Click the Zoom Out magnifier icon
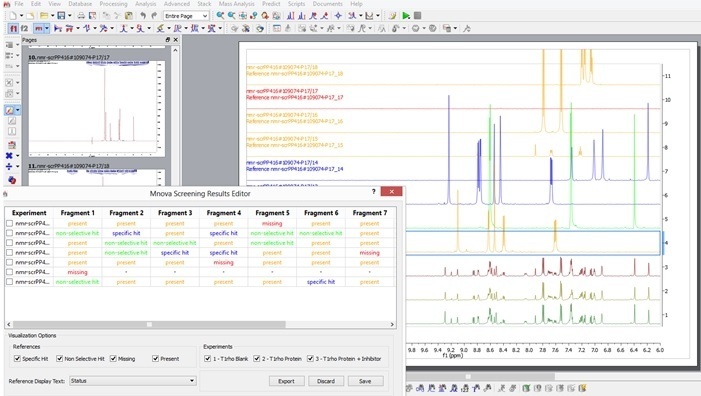Screen dimensions: 701x396 point(231,16)
